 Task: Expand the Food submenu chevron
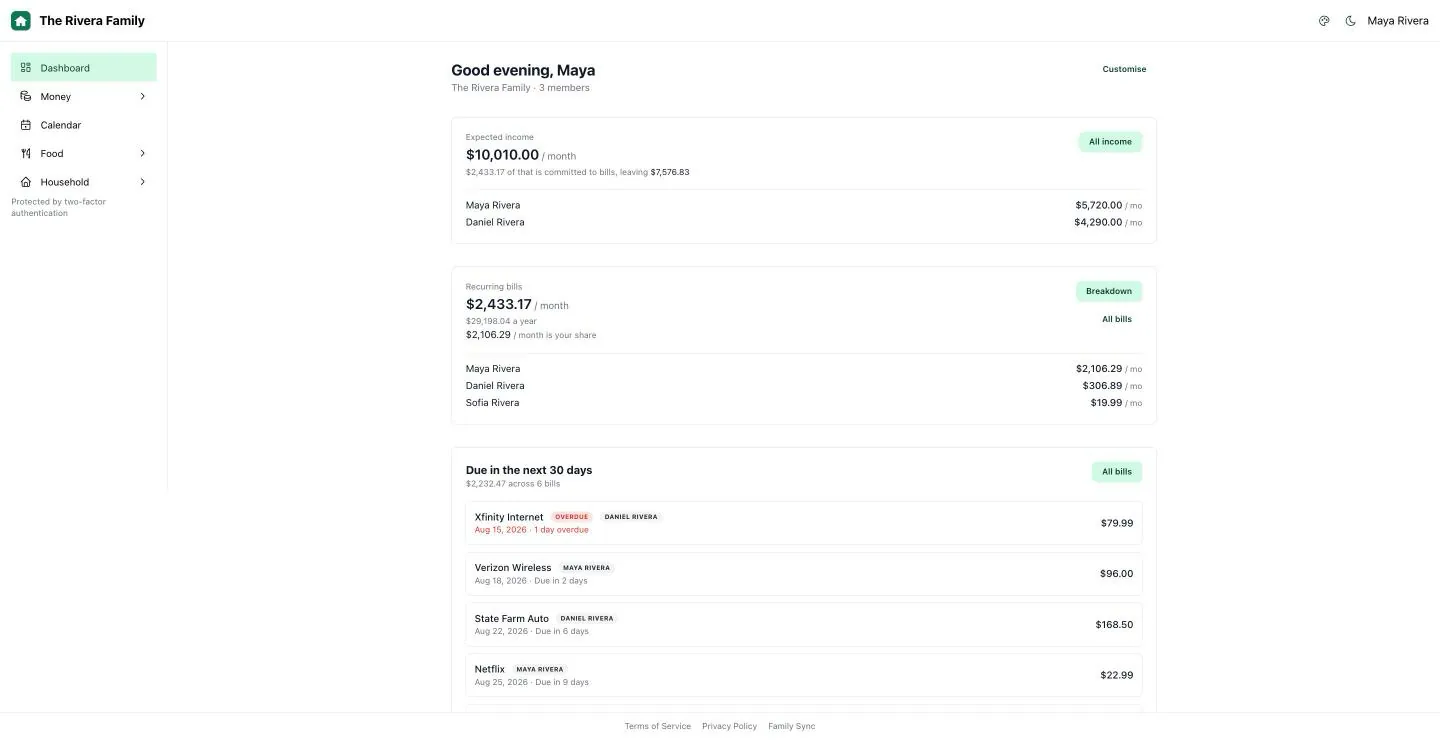pos(142,153)
